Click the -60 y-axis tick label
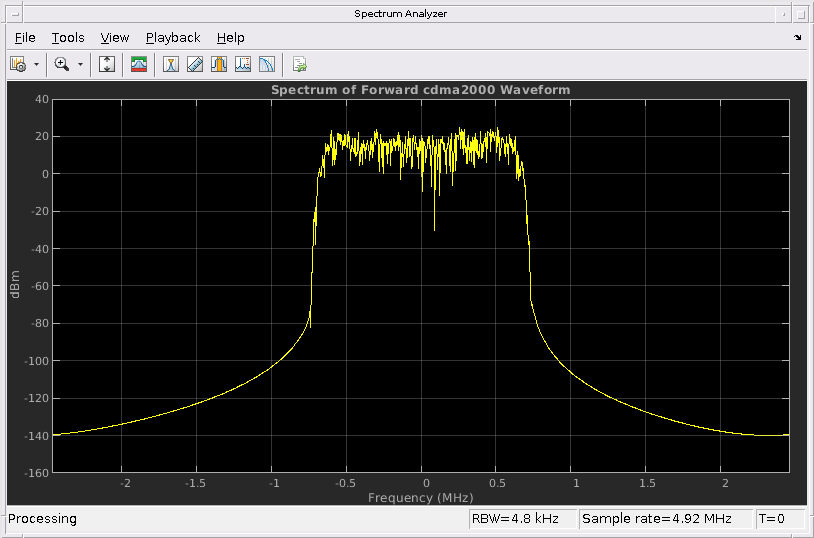 [38, 286]
